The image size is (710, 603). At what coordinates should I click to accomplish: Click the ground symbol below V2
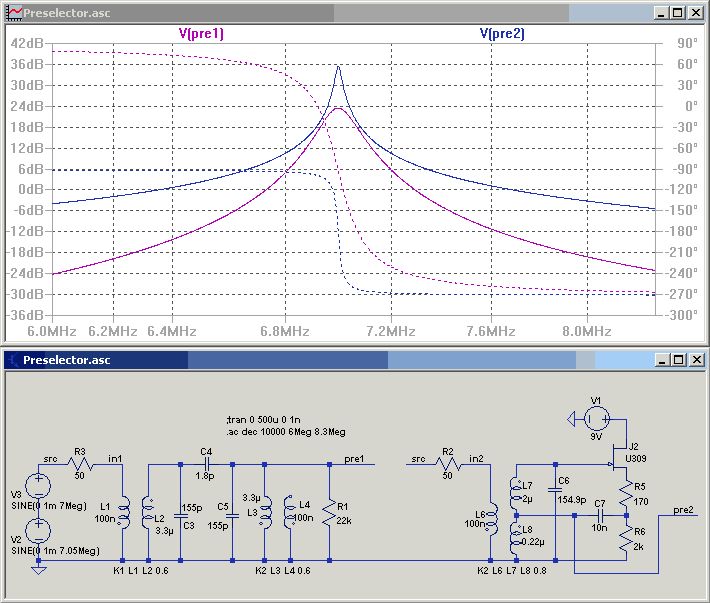(38, 570)
